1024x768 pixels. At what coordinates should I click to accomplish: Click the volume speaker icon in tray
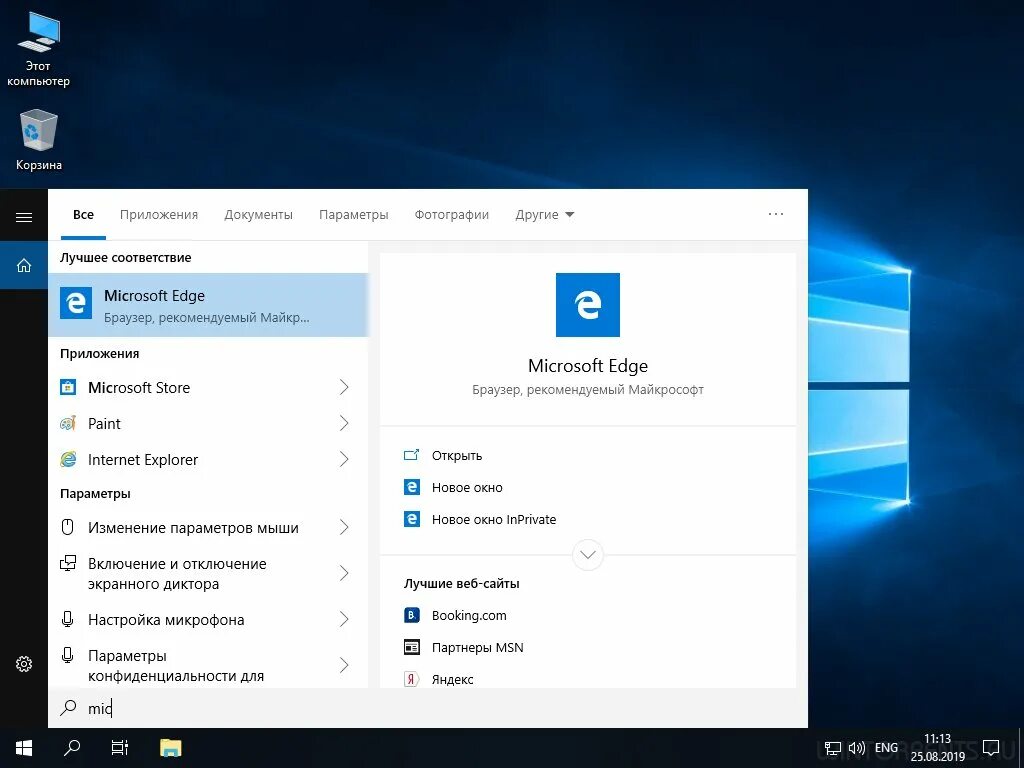857,748
